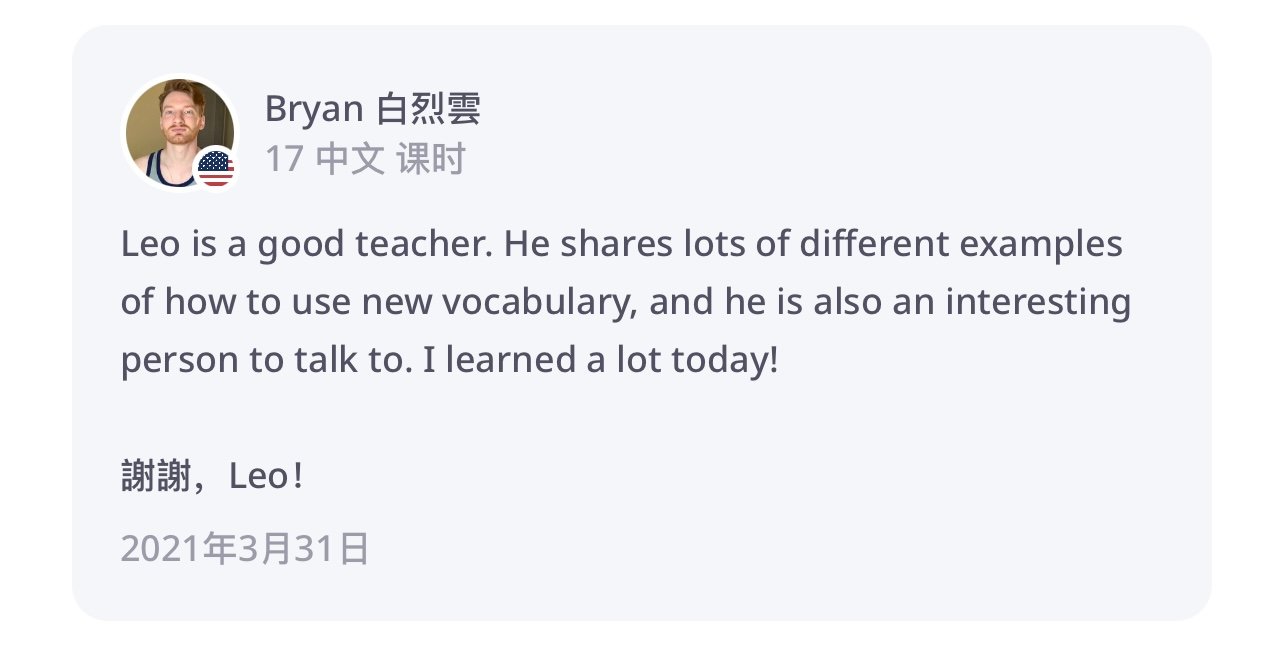Click the review date 2021年3月31日
The width and height of the screenshot is (1284, 647).
point(245,549)
